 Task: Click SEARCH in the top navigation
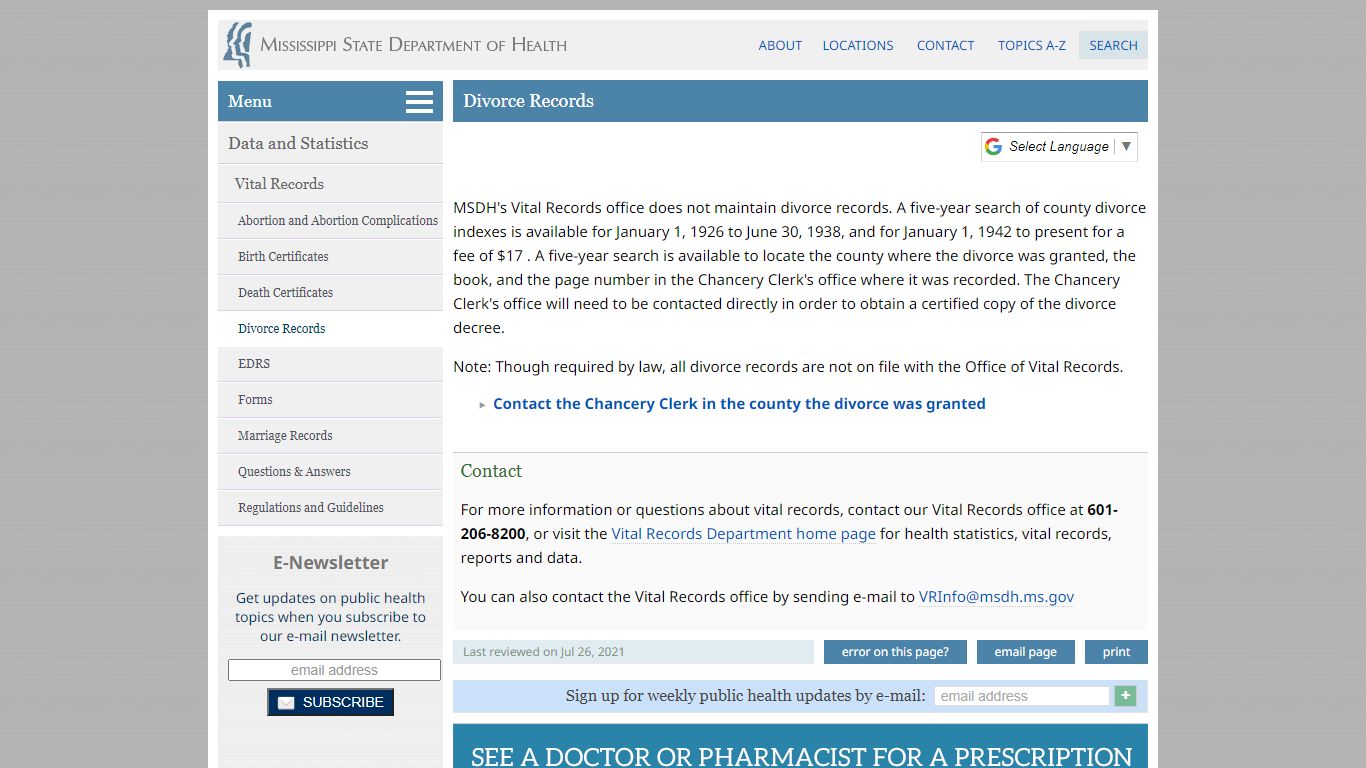(x=1113, y=45)
